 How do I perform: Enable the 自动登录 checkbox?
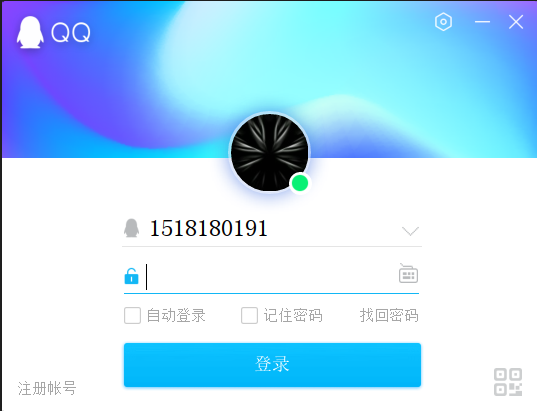coord(133,315)
